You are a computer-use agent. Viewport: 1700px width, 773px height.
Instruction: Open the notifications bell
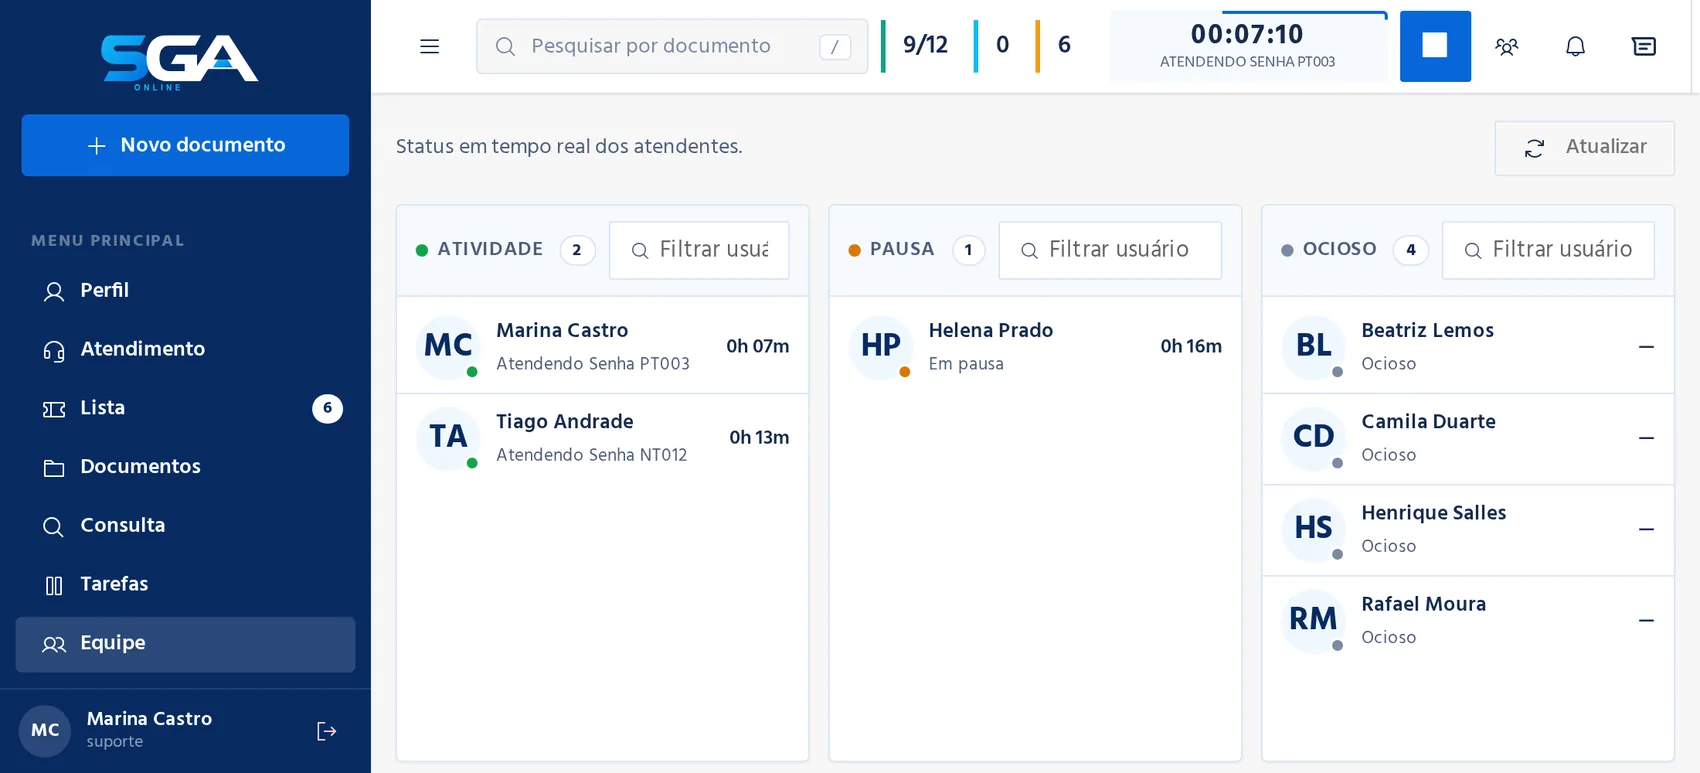point(1575,46)
